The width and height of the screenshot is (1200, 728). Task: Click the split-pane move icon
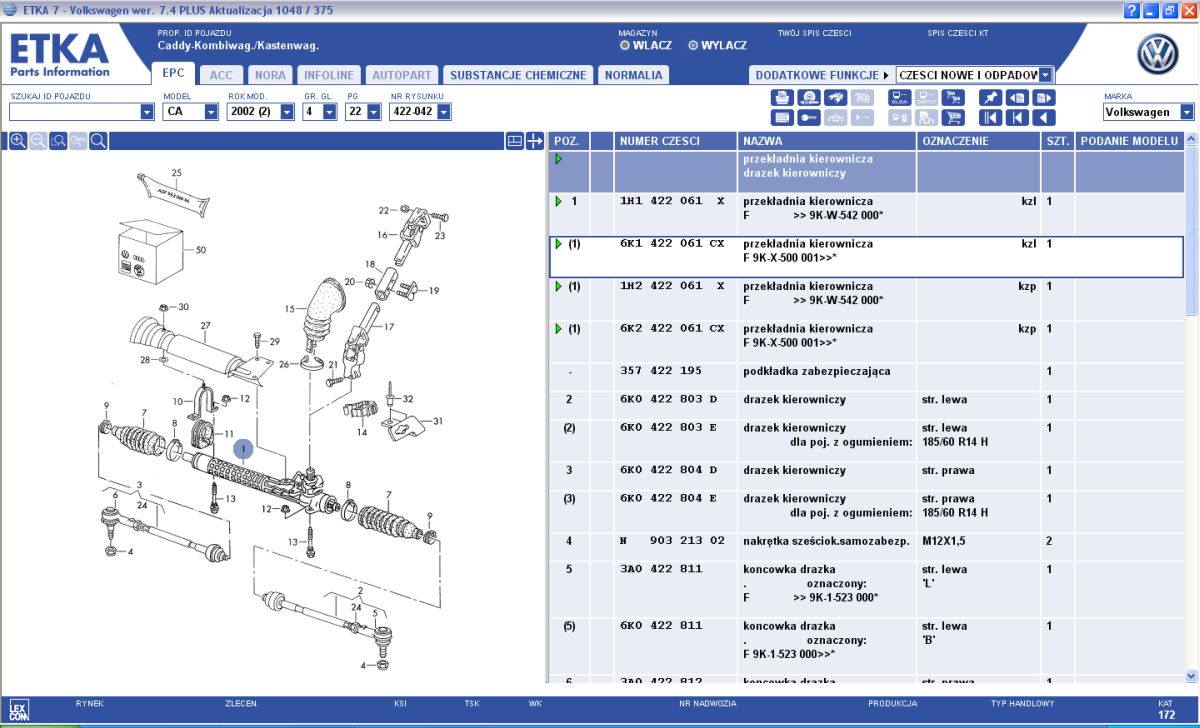534,141
